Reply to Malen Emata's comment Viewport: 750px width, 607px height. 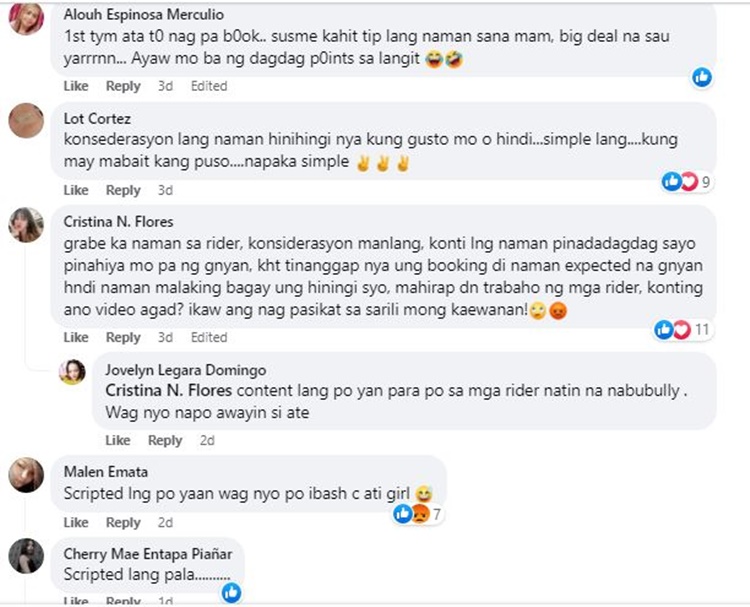123,522
